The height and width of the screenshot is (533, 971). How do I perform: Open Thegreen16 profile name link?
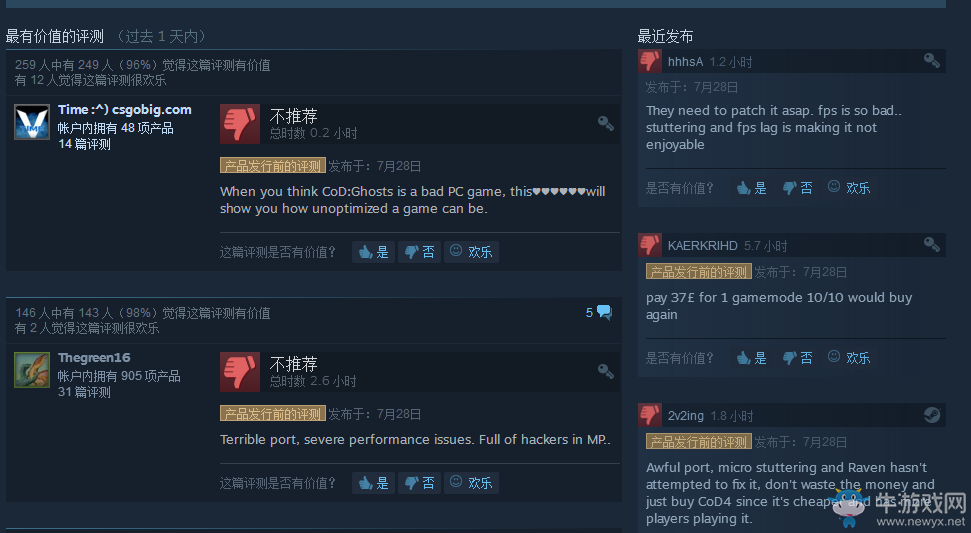tap(94, 357)
